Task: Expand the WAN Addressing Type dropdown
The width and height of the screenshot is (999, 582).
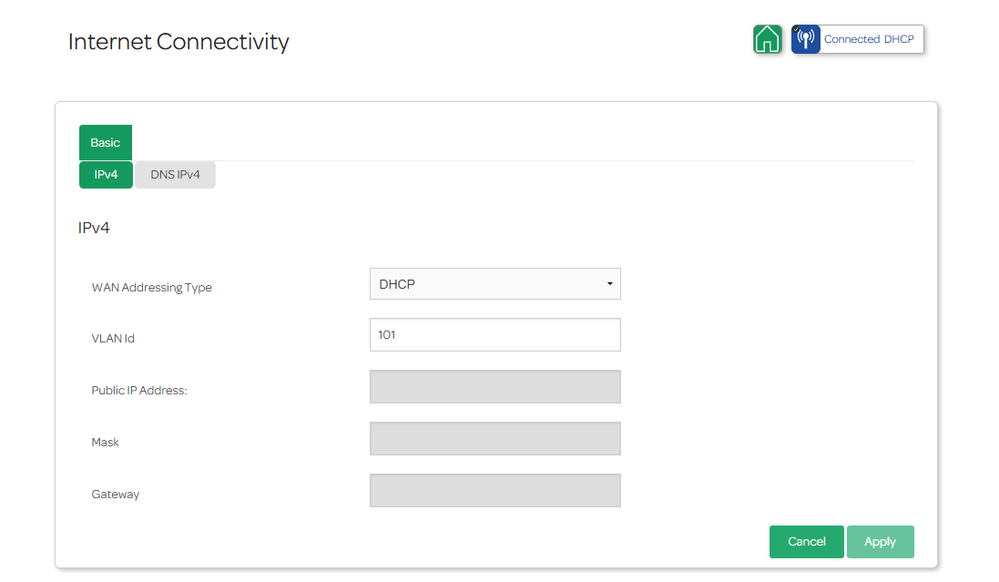Action: click(x=495, y=284)
